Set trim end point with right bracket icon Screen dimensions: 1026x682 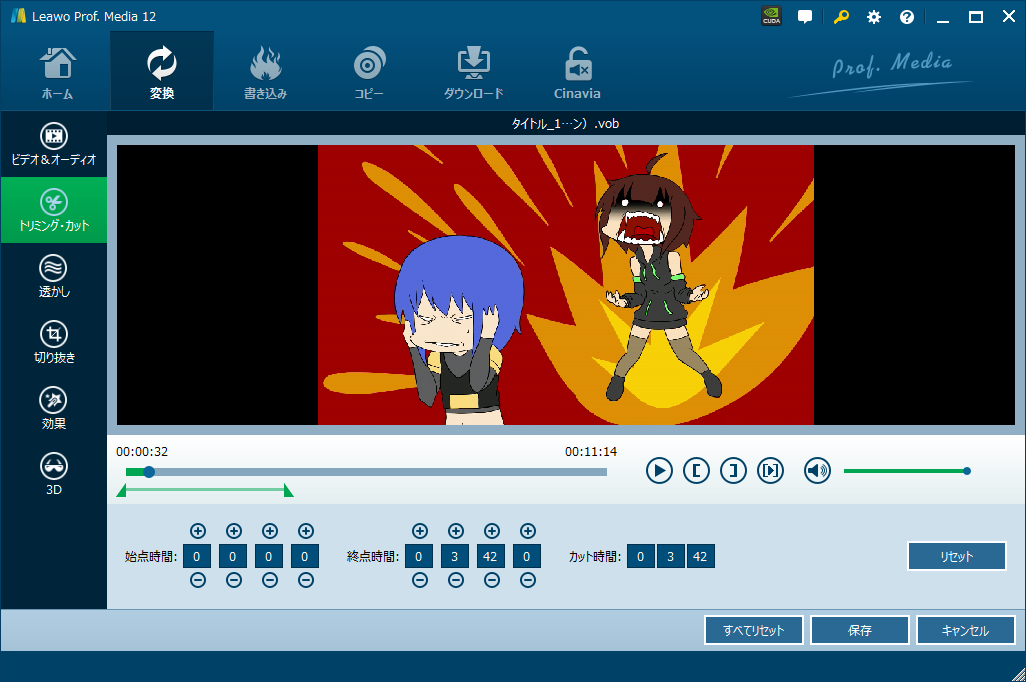733,470
